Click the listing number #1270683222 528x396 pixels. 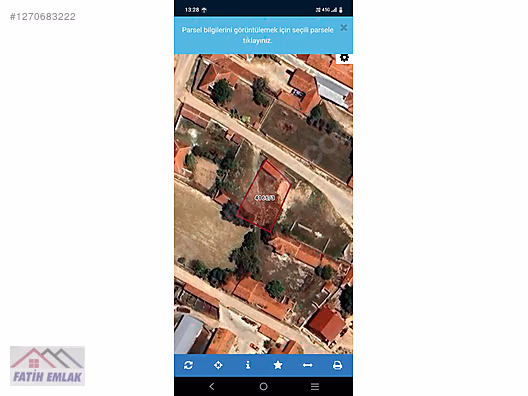coord(43,17)
